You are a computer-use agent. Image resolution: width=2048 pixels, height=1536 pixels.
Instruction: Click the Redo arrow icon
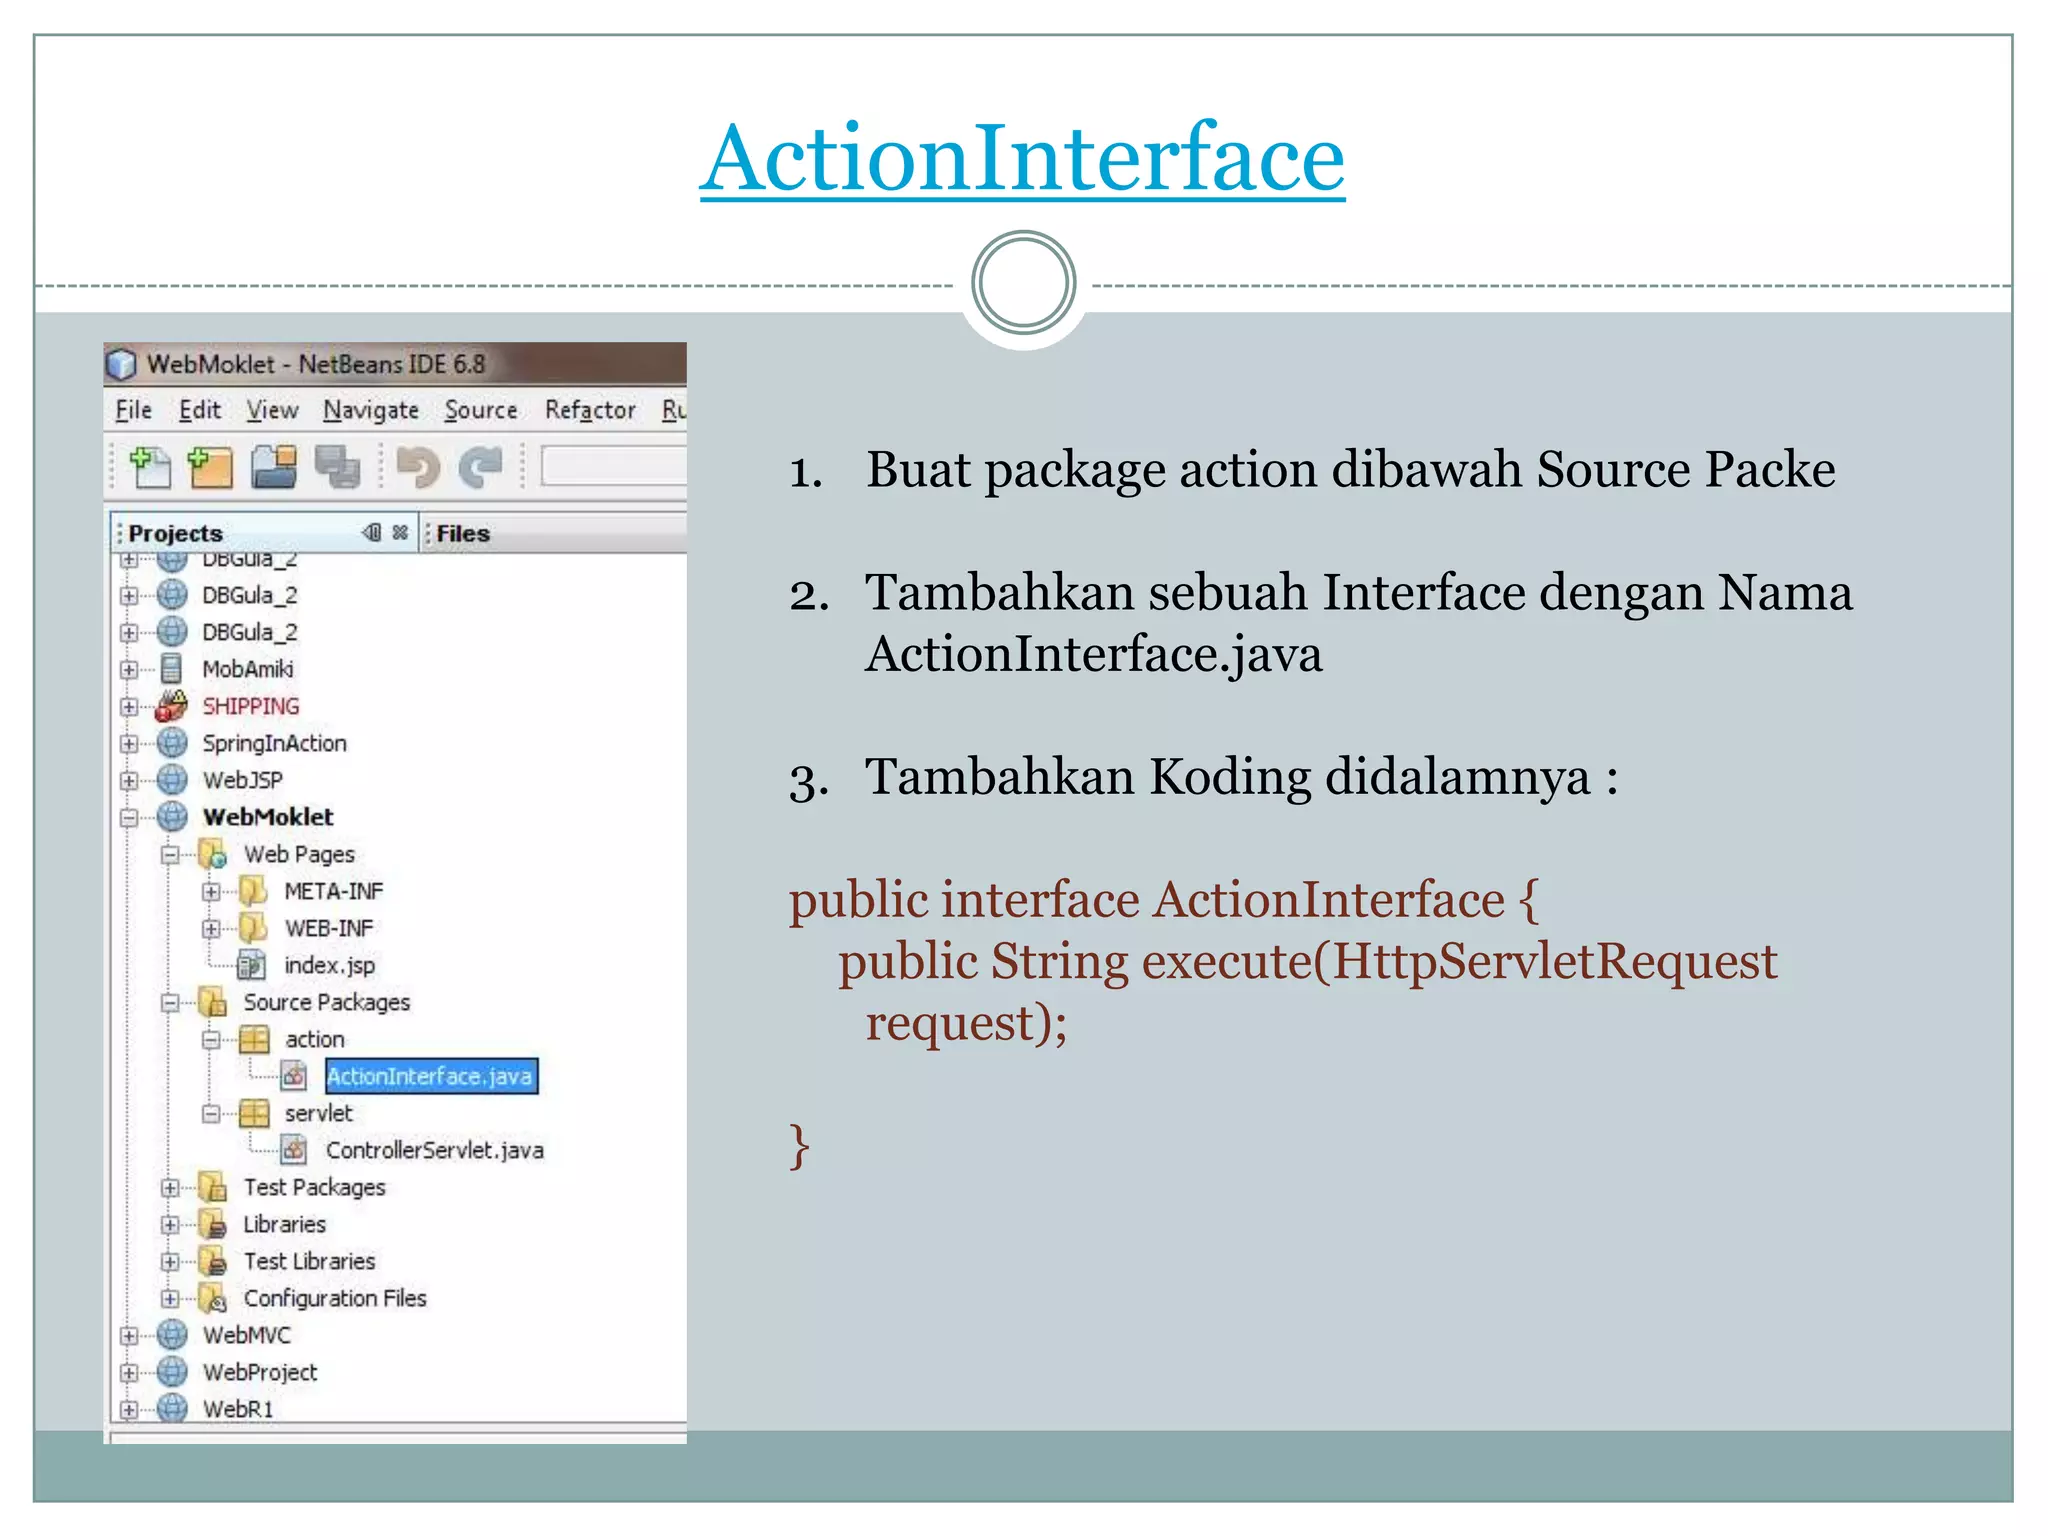coord(480,467)
